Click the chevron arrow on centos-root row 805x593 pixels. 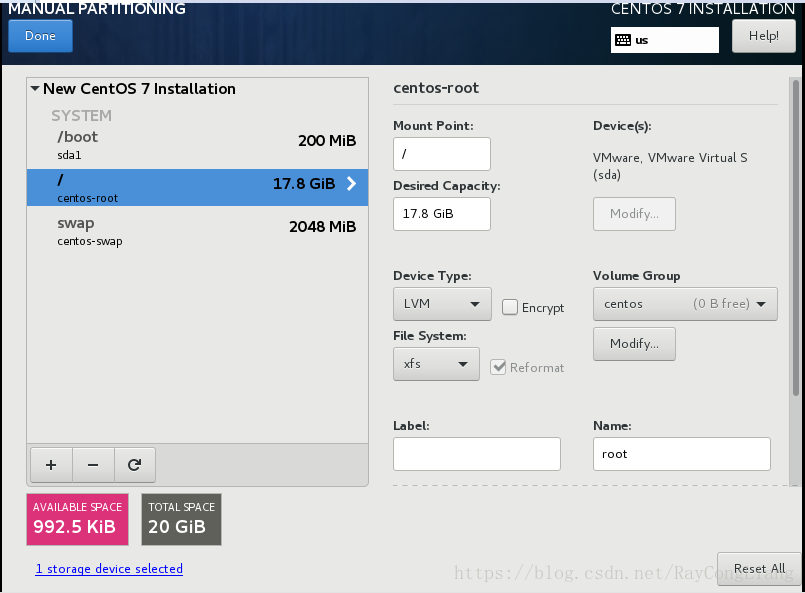point(351,183)
